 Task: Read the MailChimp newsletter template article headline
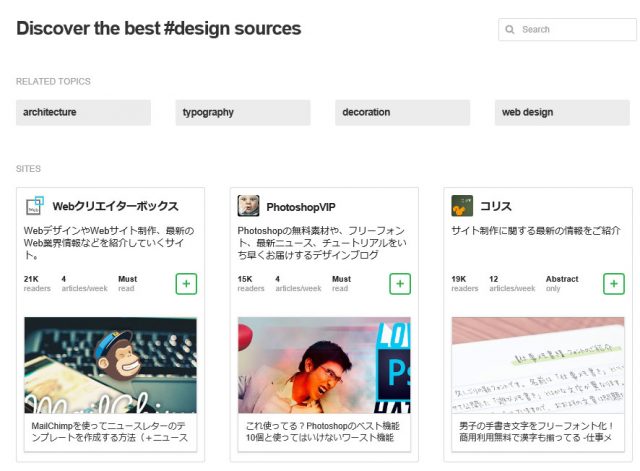coord(110,431)
